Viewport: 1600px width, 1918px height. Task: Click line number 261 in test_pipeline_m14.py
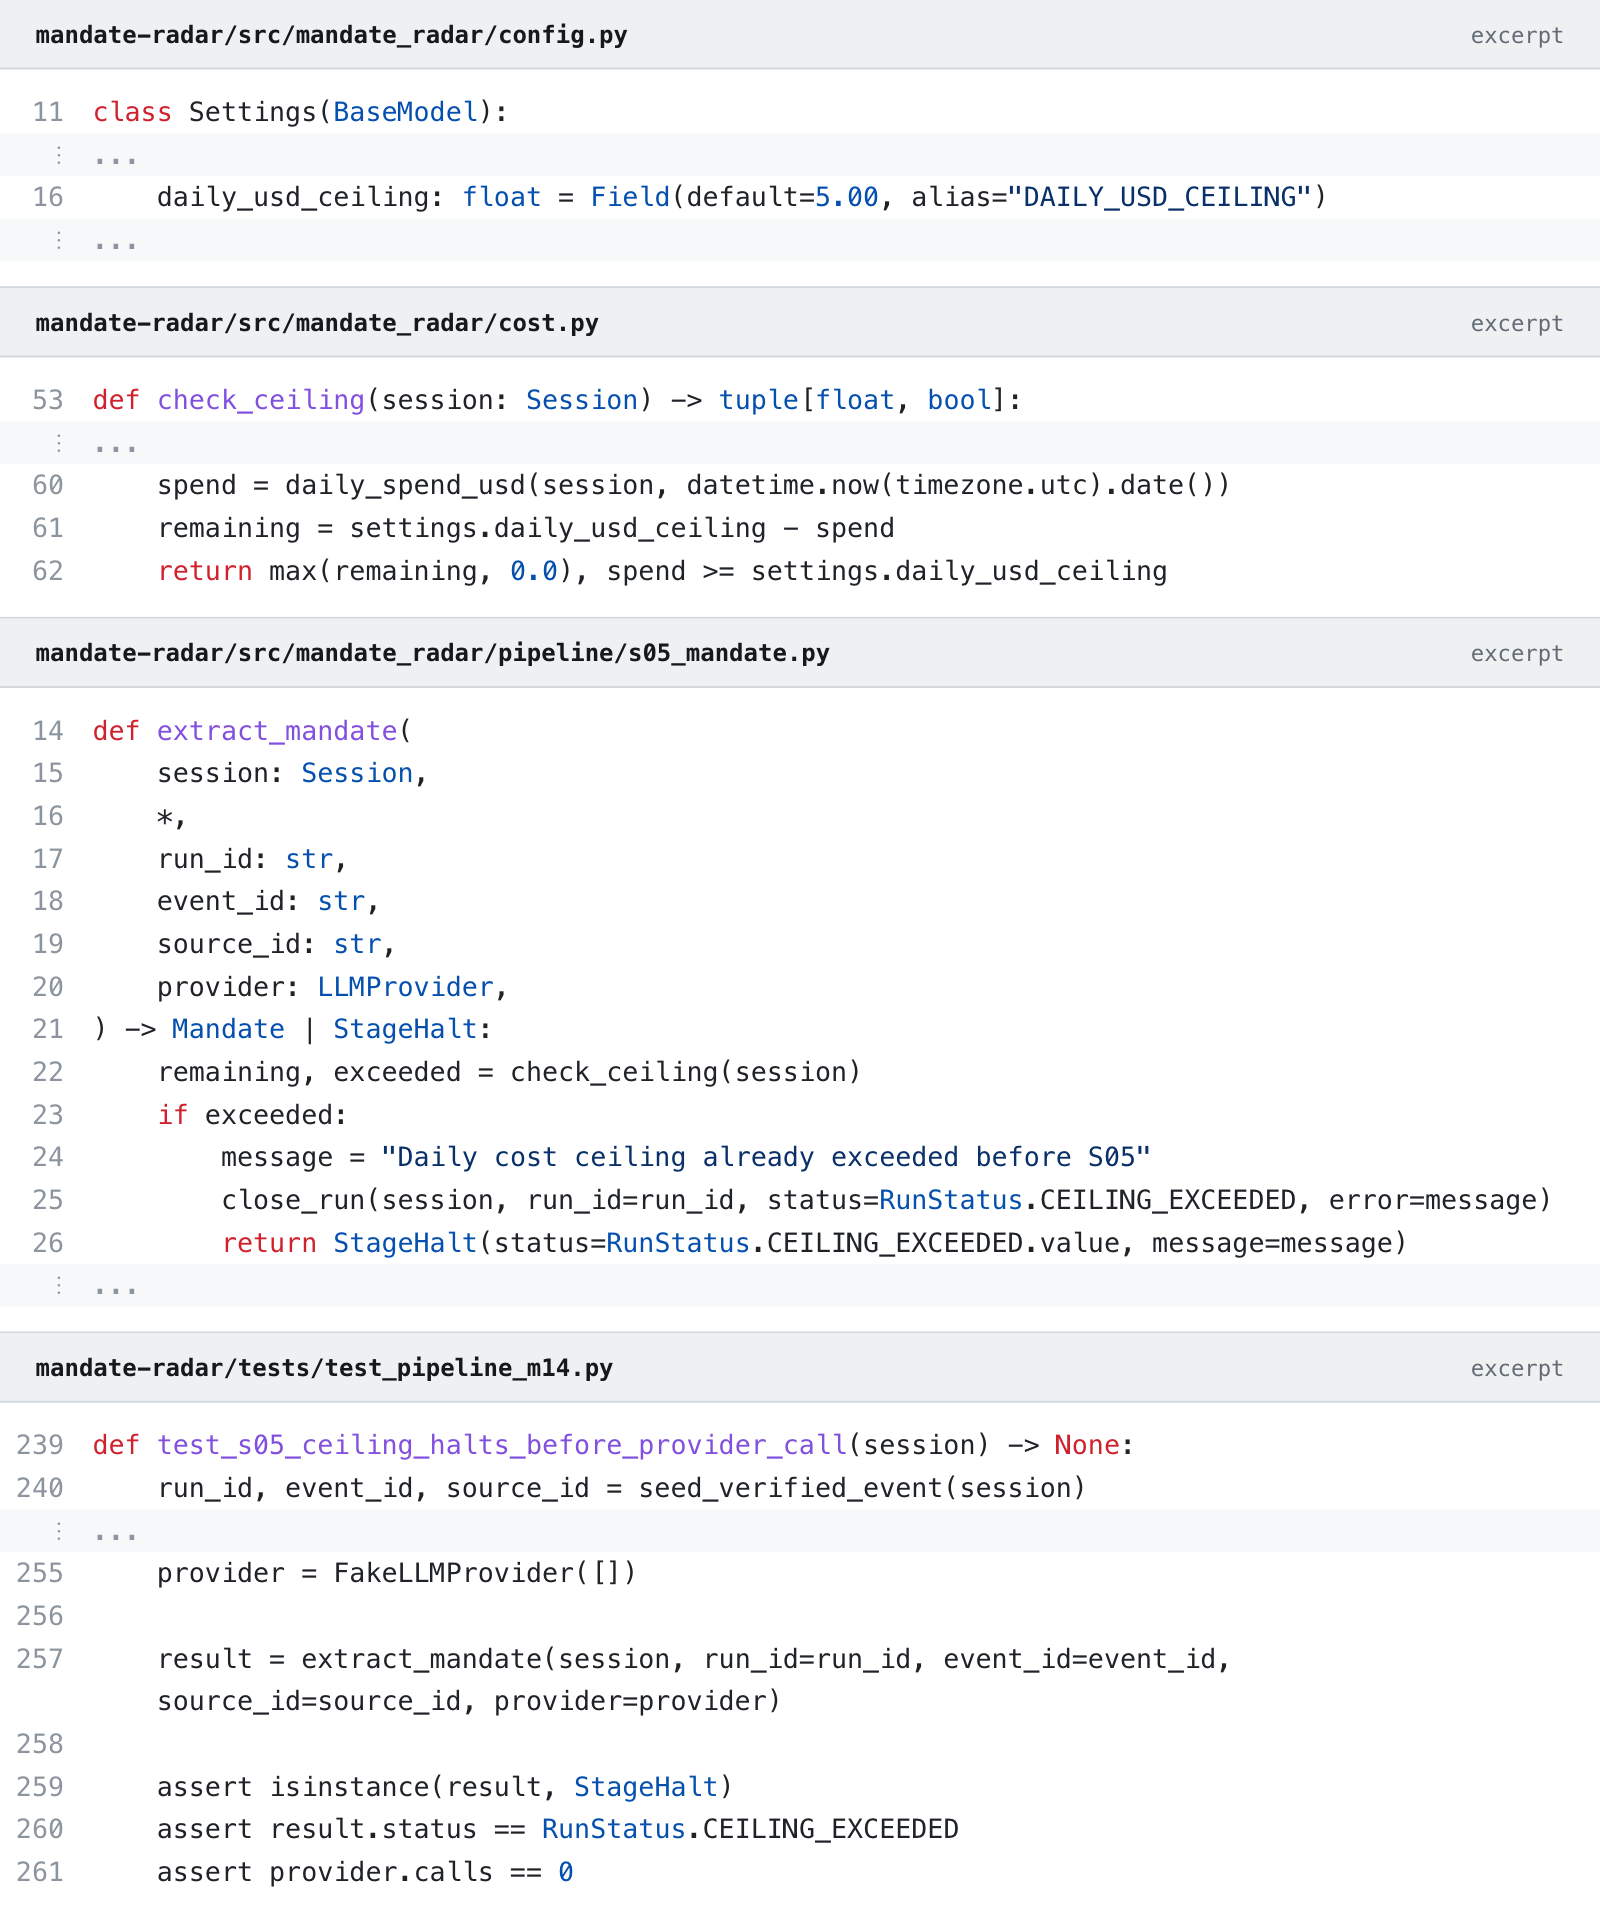coord(40,1872)
